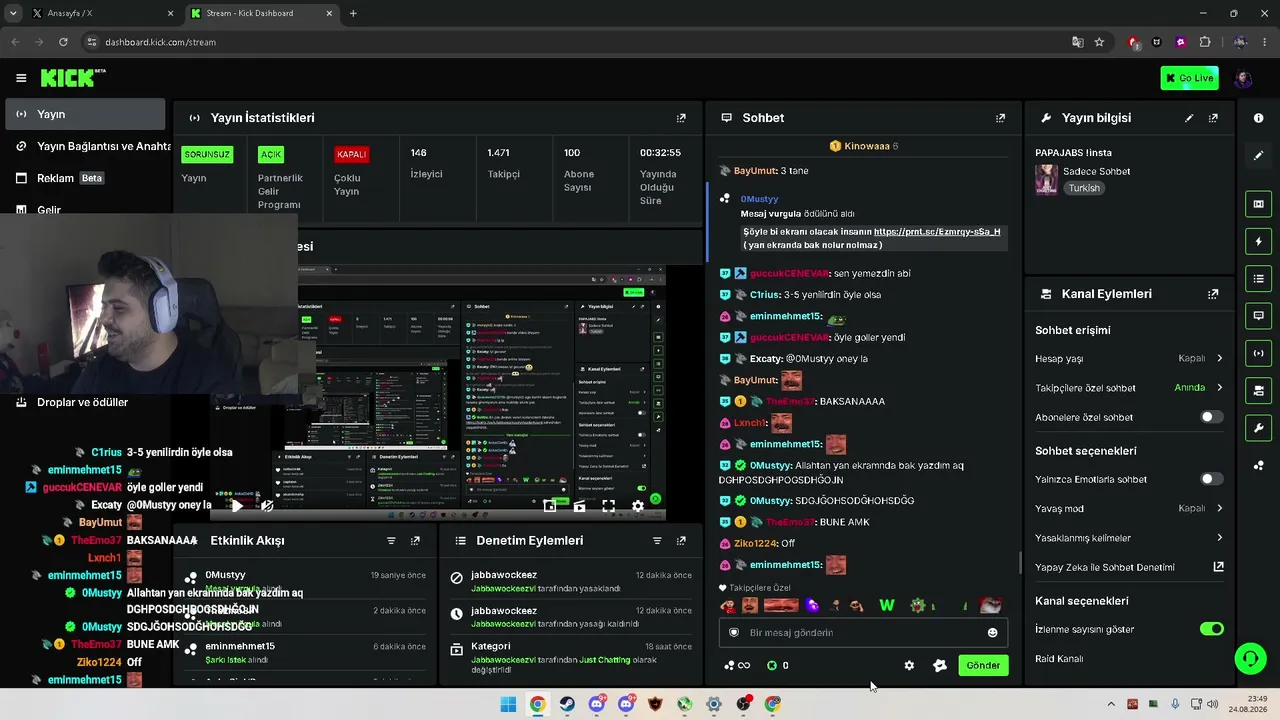Pop out the Kanal Eylemleri panel

click(1213, 294)
